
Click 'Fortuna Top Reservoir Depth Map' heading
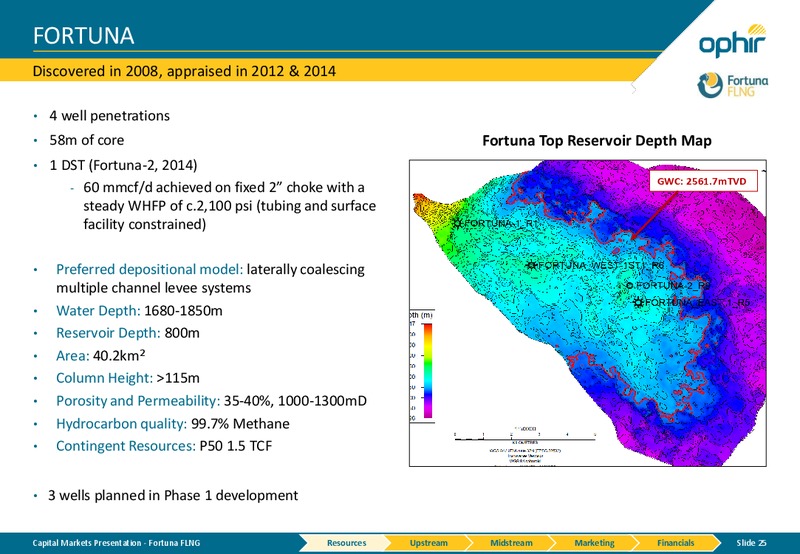596,140
